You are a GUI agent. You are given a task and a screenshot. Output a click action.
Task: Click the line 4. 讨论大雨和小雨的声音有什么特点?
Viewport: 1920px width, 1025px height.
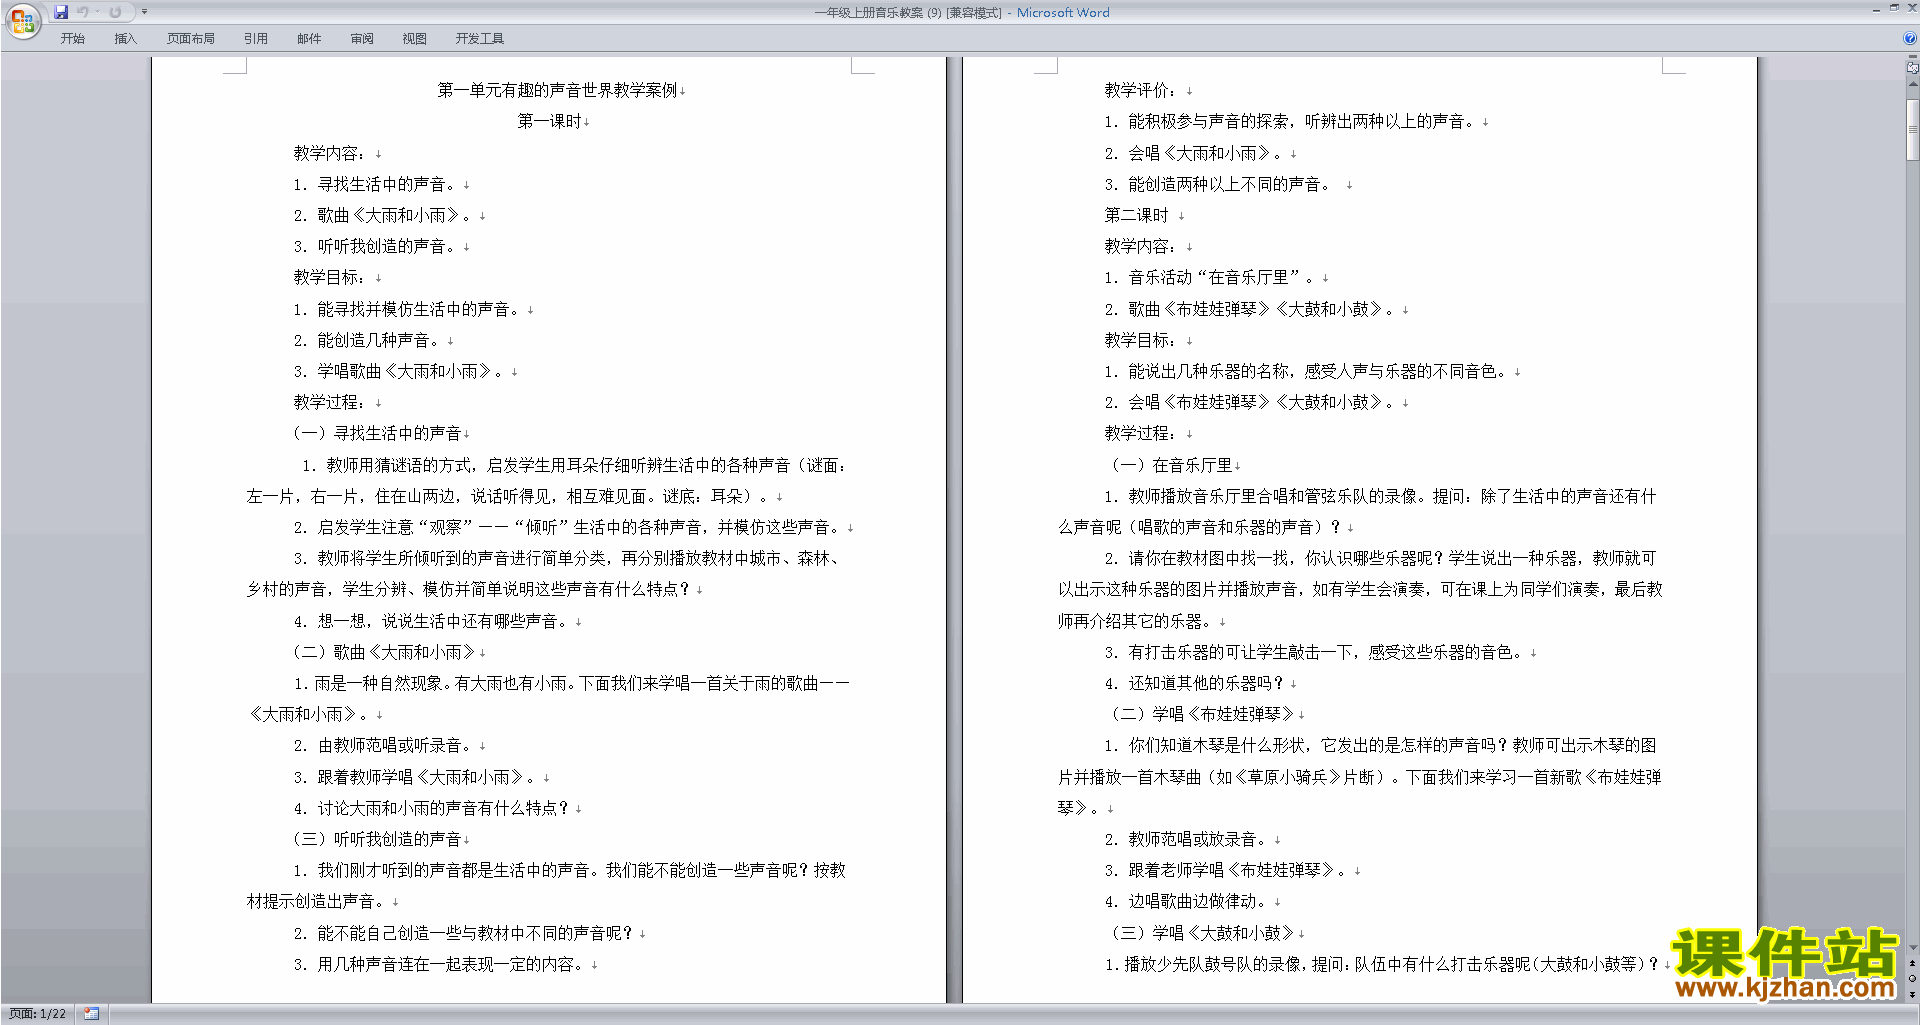(x=432, y=808)
